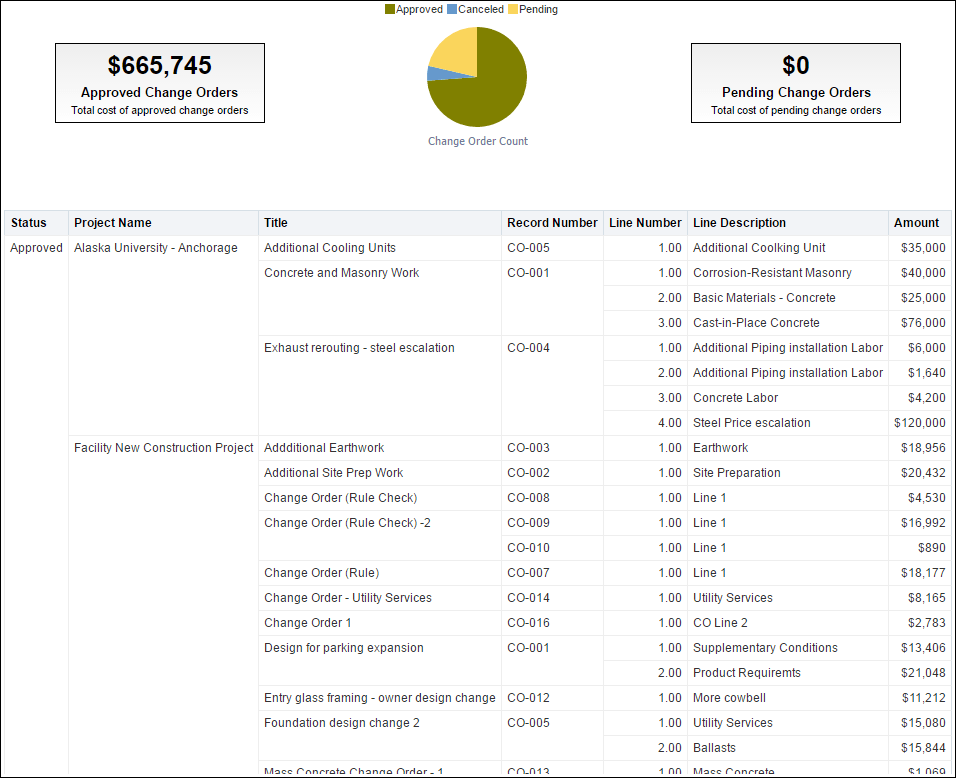Screen dimensions: 956x778
Task: Click the Change Order Count chart label
Action: point(477,141)
